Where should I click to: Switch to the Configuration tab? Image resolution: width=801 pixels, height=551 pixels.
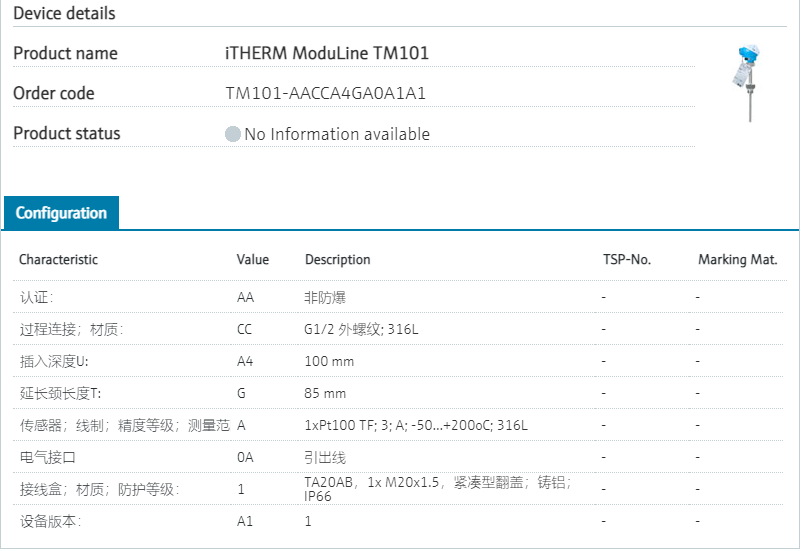[61, 213]
